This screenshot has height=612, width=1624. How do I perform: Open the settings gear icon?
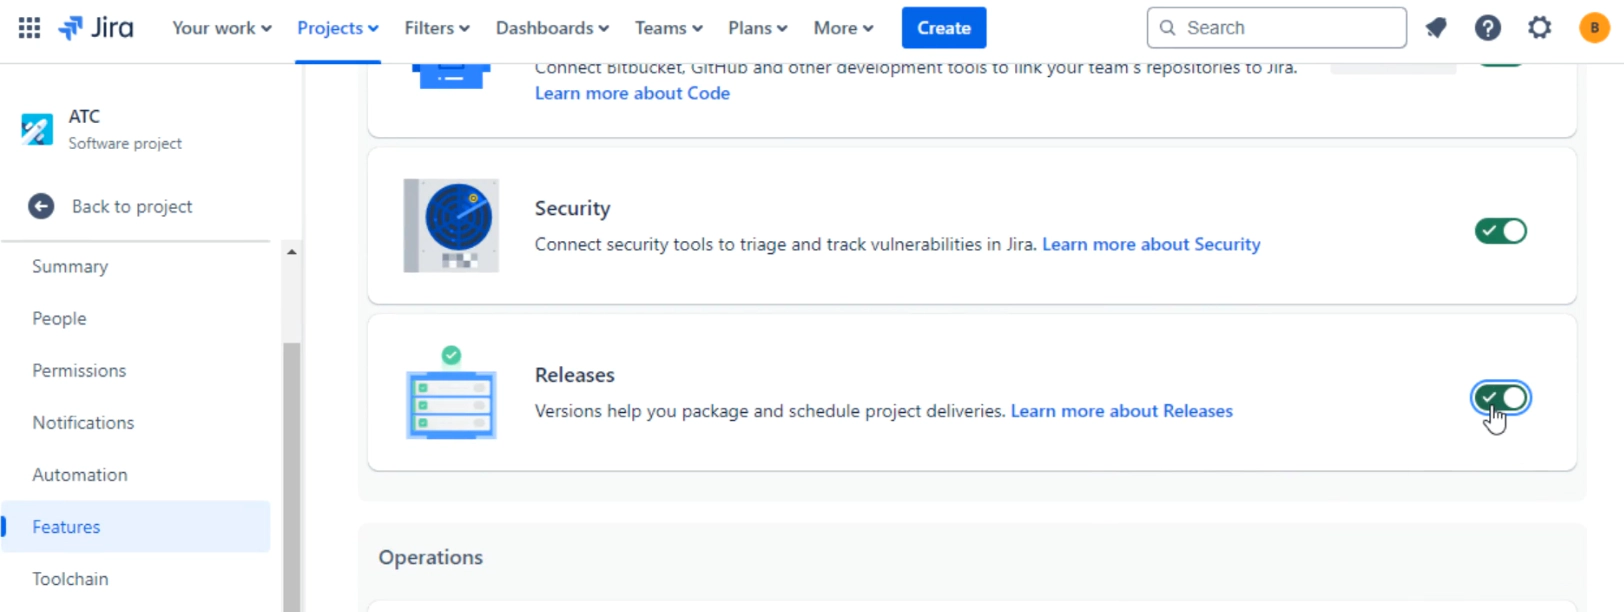click(1540, 28)
